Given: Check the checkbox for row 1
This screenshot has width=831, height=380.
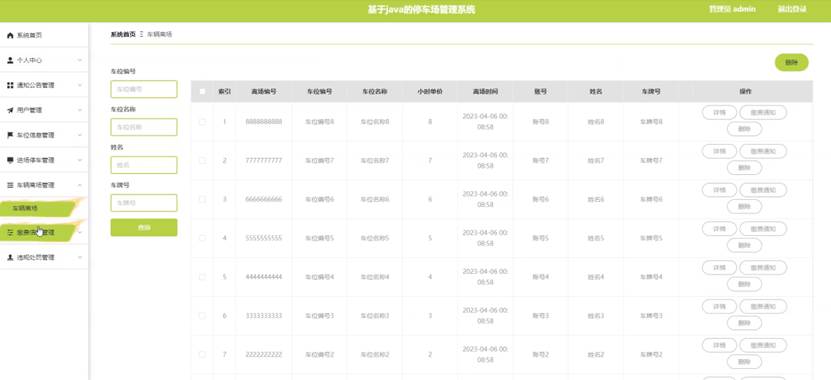Looking at the screenshot, I should click(202, 122).
